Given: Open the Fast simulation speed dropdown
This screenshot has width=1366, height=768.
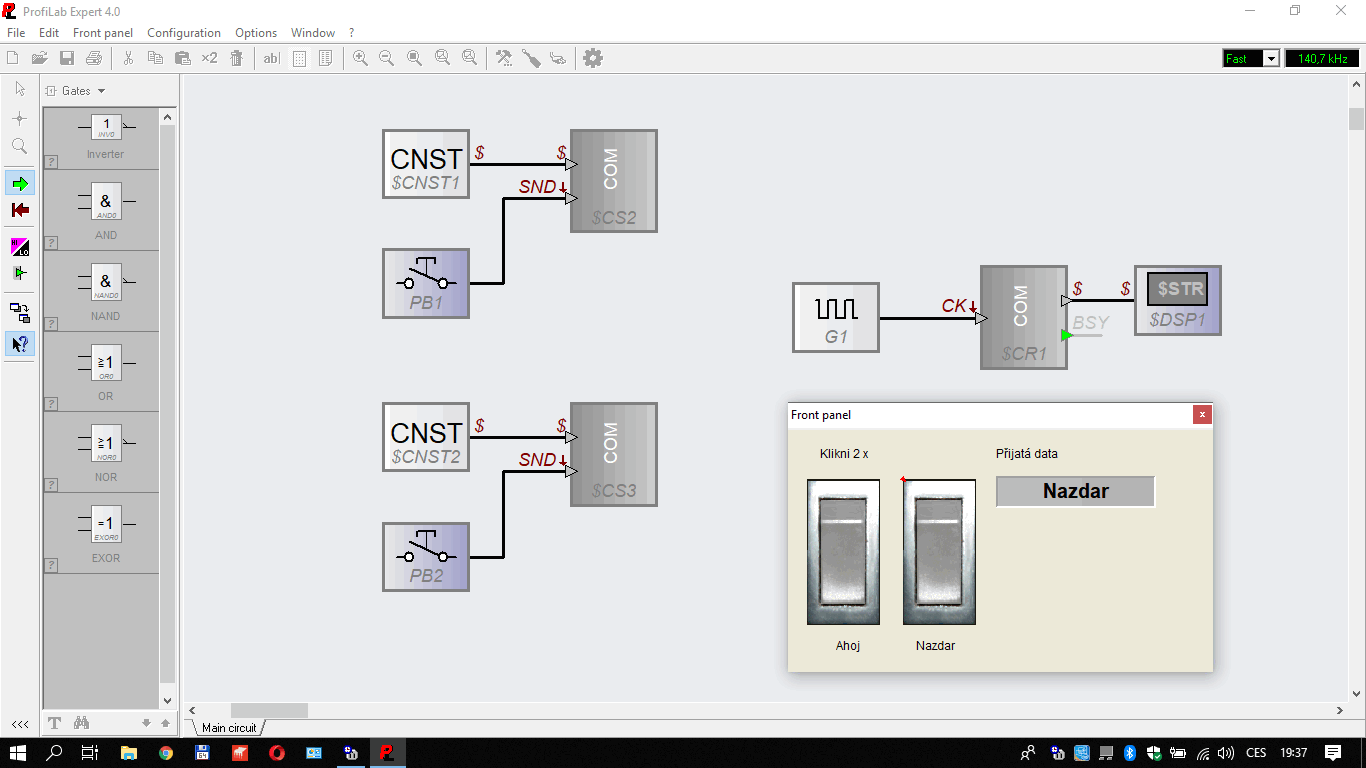Looking at the screenshot, I should [1271, 59].
